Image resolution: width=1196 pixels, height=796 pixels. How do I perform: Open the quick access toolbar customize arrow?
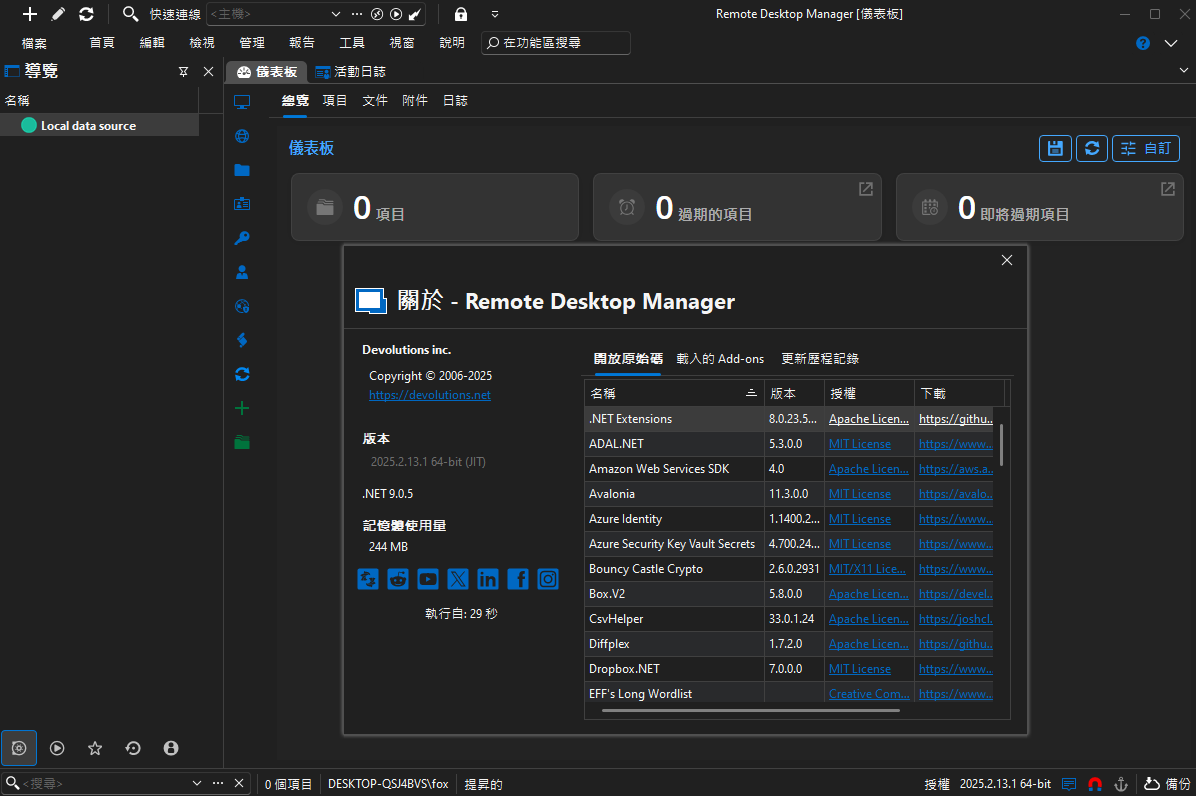495,14
